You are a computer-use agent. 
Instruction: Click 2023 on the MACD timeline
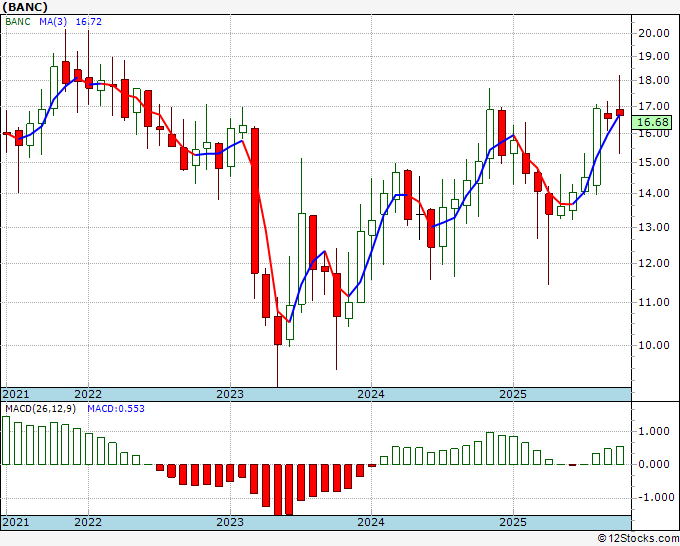point(230,522)
